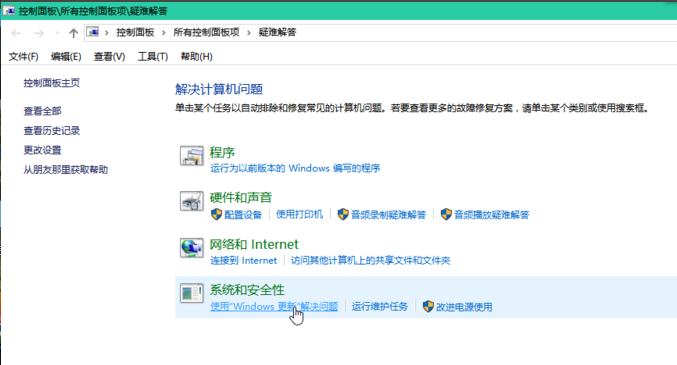Launch 音频播放疑难解答 troubleshooter
677x365 pixels.
pyautogui.click(x=491, y=215)
